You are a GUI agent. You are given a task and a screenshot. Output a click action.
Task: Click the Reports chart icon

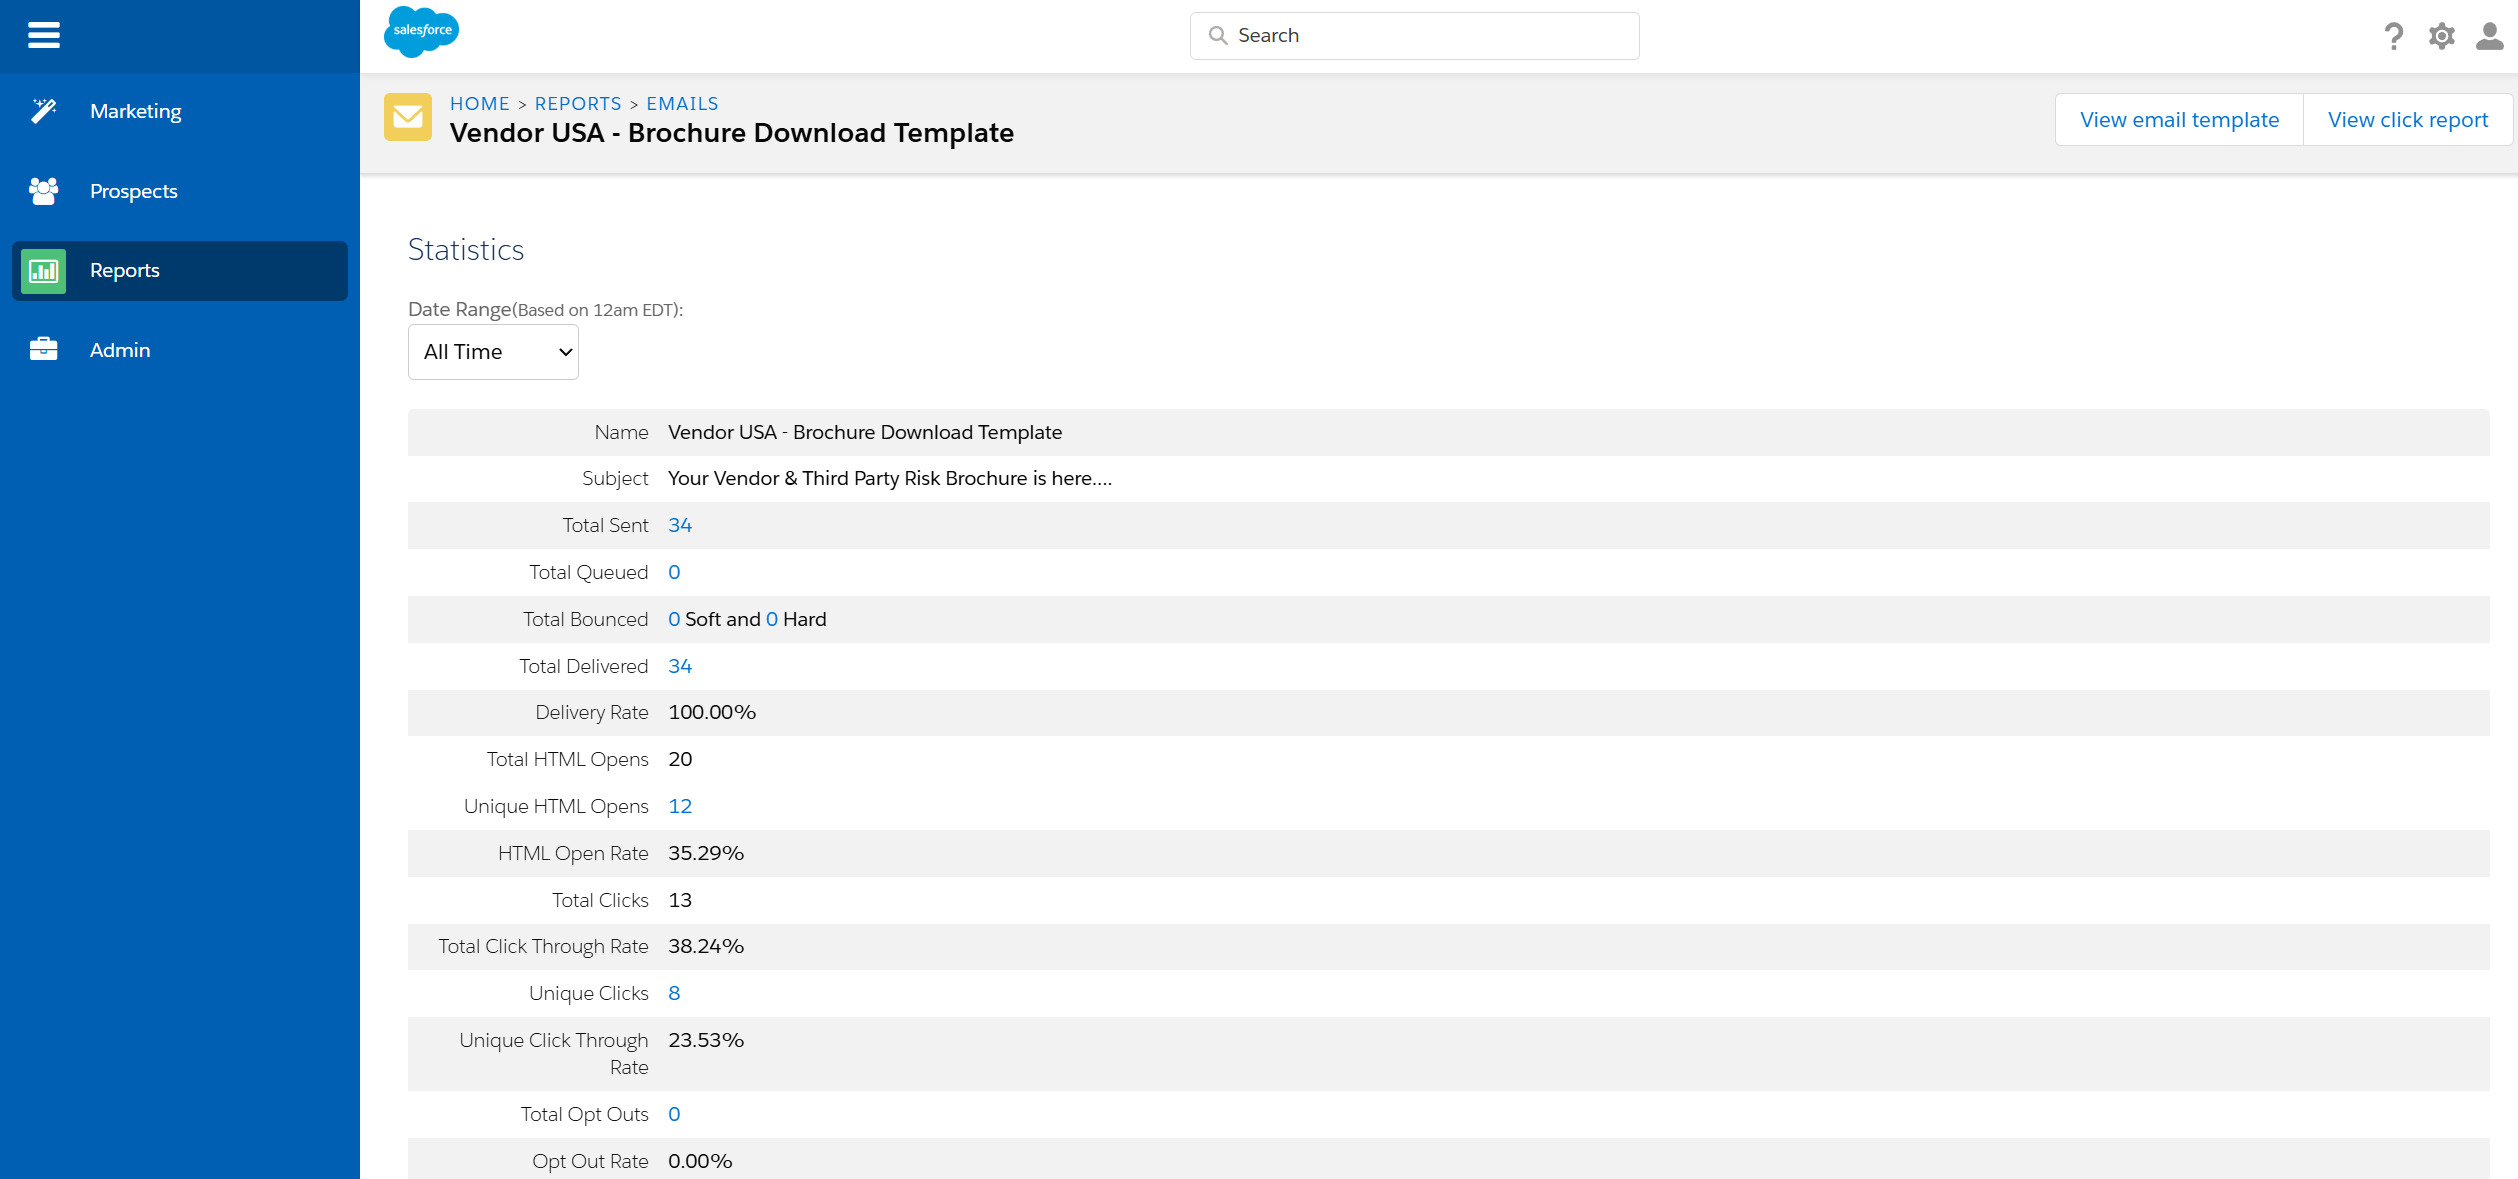[x=43, y=271]
